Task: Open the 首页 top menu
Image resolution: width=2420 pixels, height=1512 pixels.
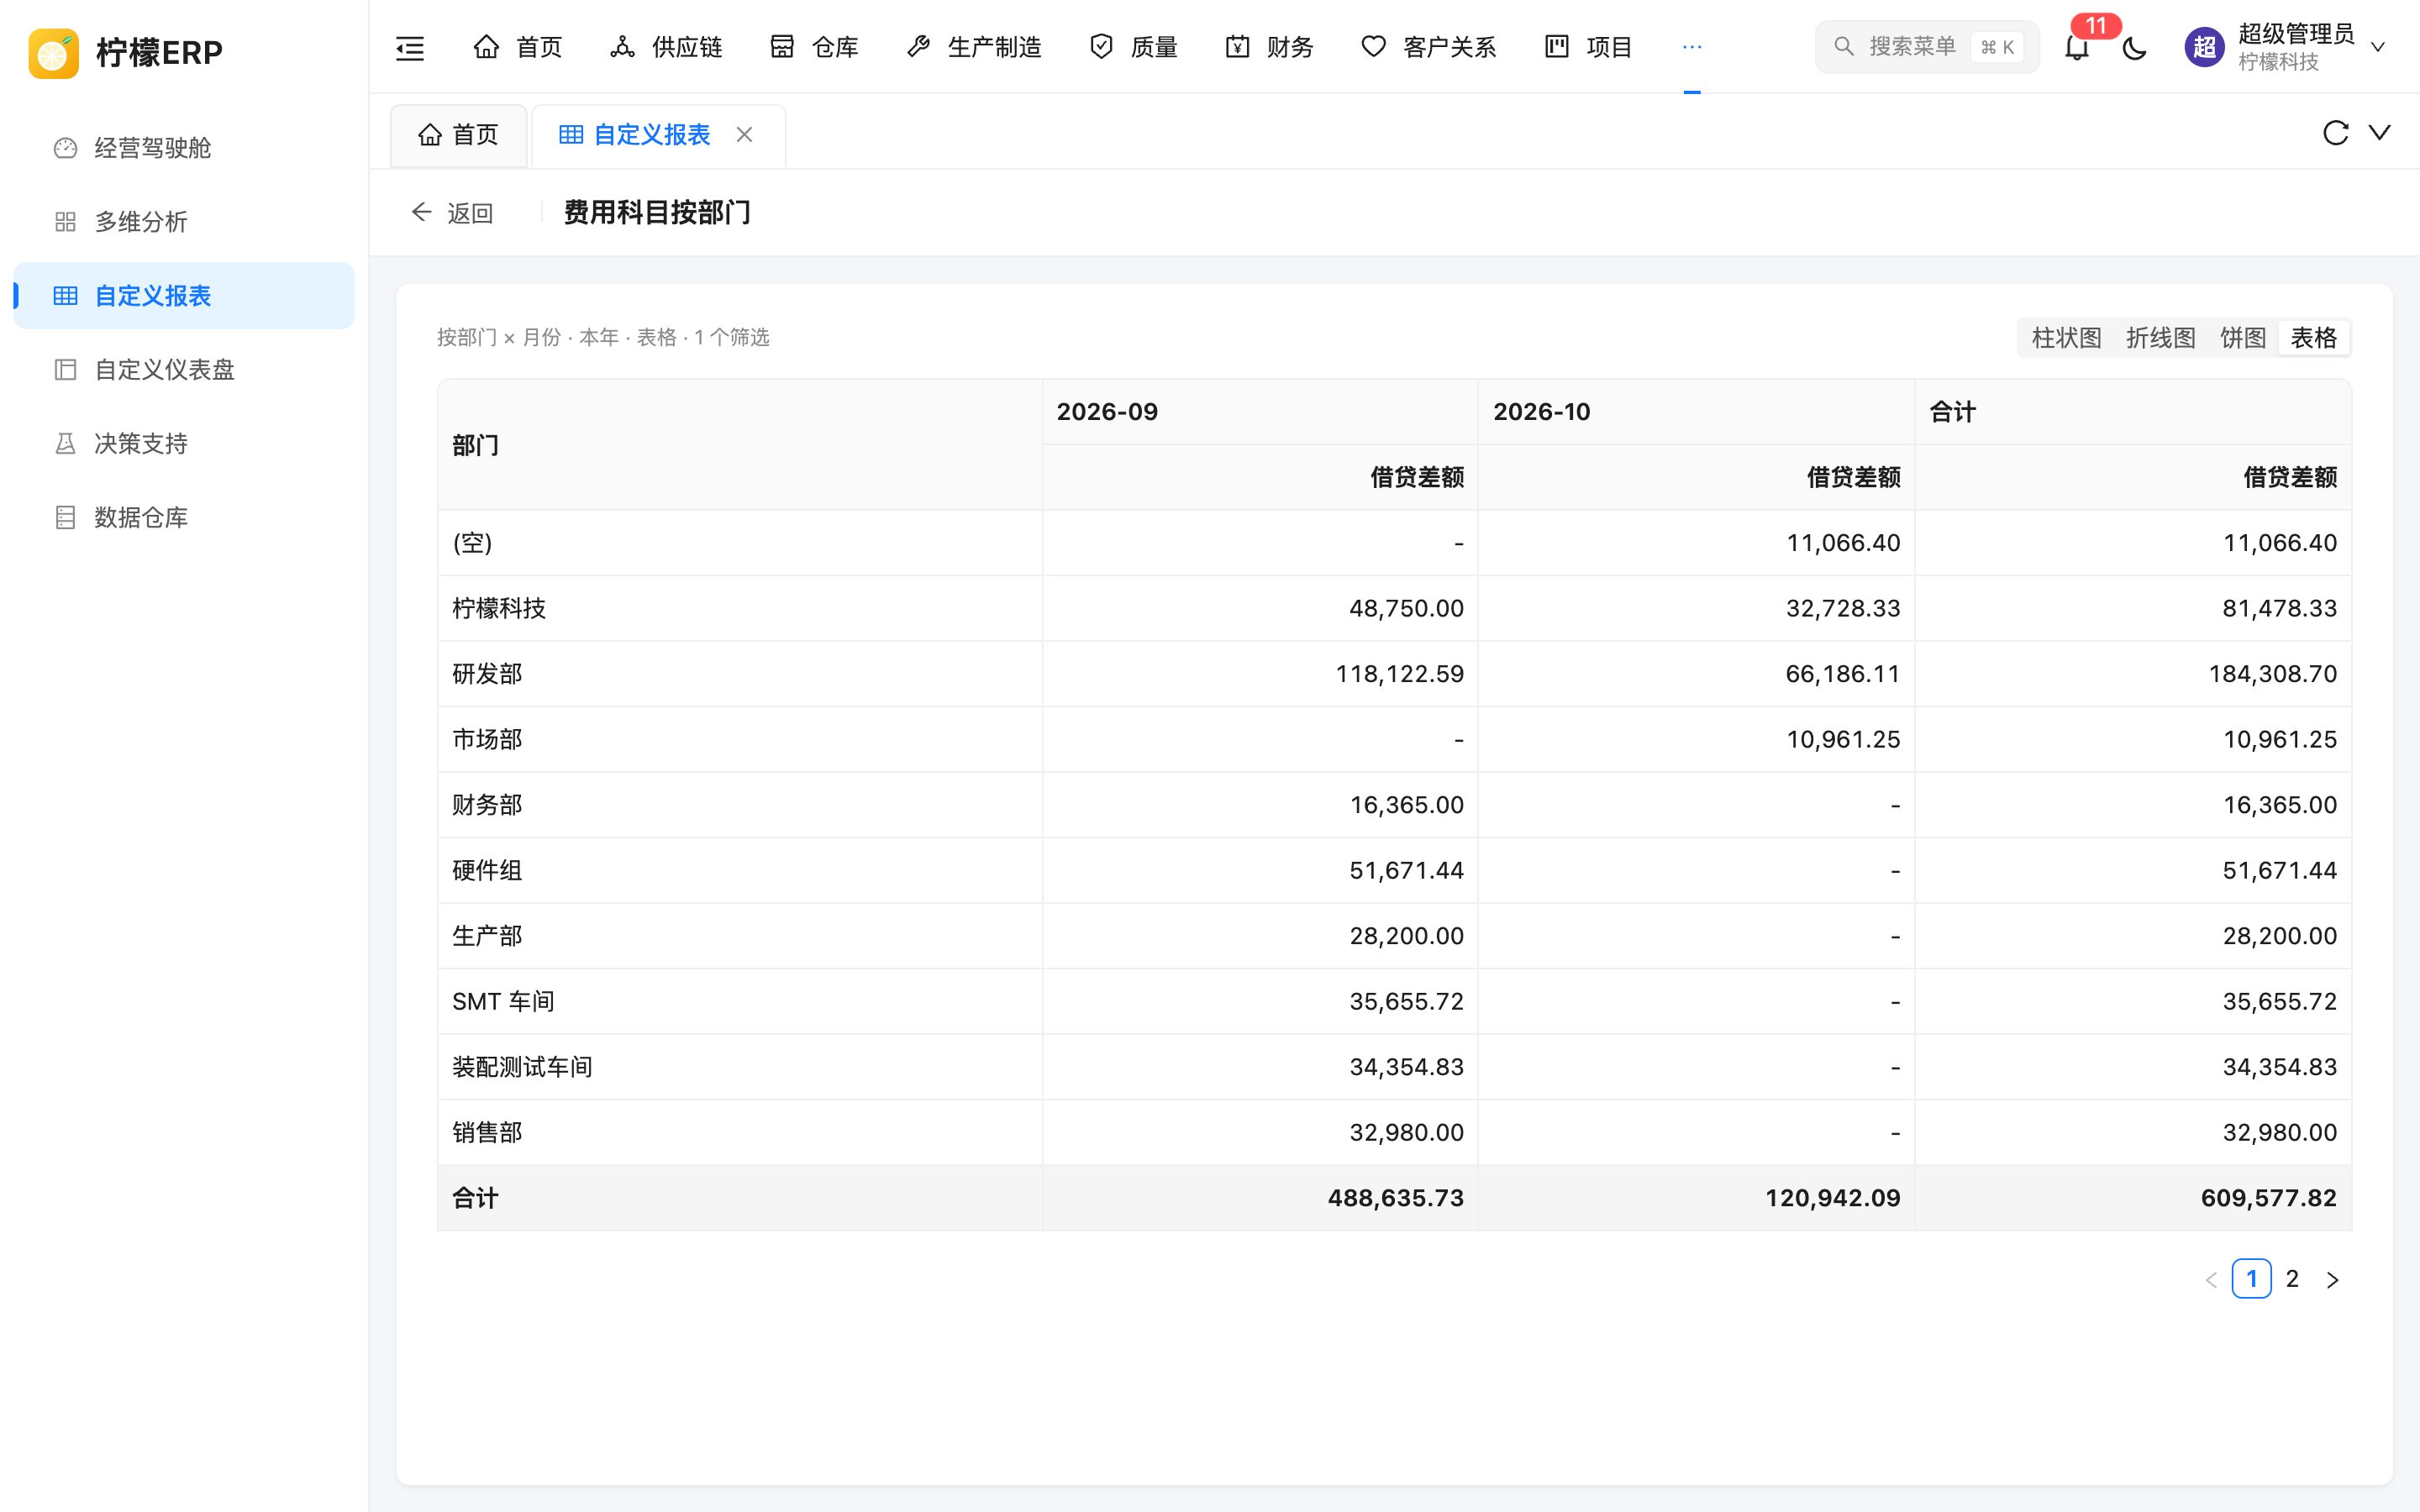Action: [518, 47]
